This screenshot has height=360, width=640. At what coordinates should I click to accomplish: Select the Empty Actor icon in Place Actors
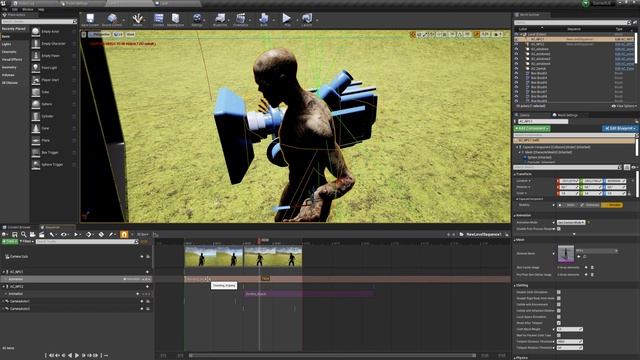coord(36,31)
